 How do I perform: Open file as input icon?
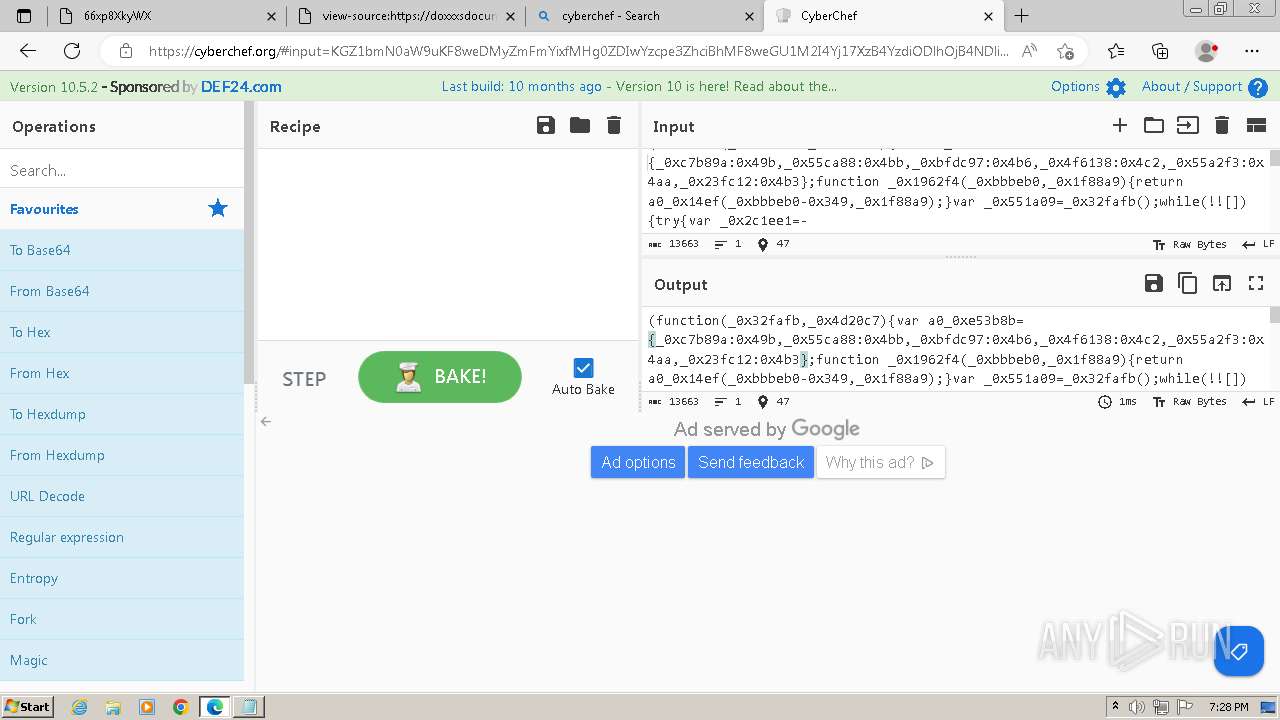pyautogui.click(x=1187, y=125)
